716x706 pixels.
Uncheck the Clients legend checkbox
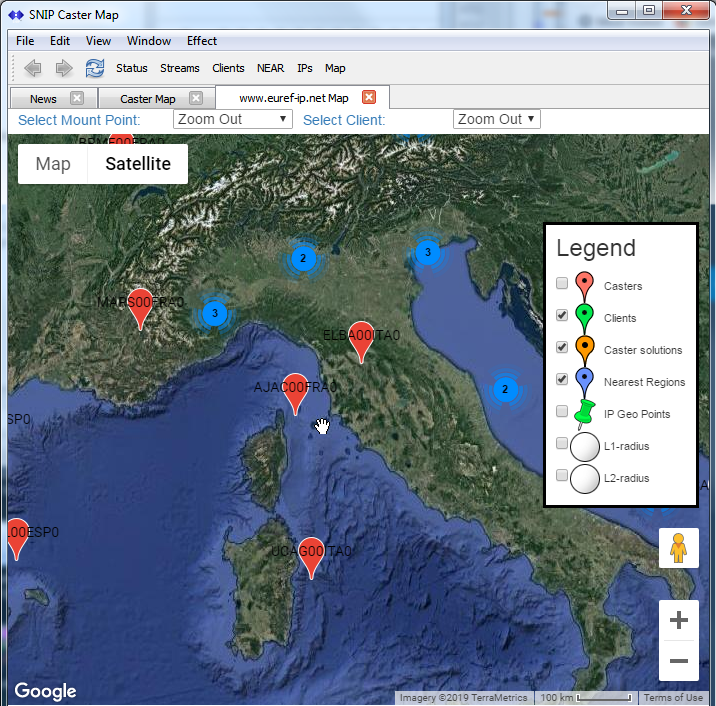(562, 315)
